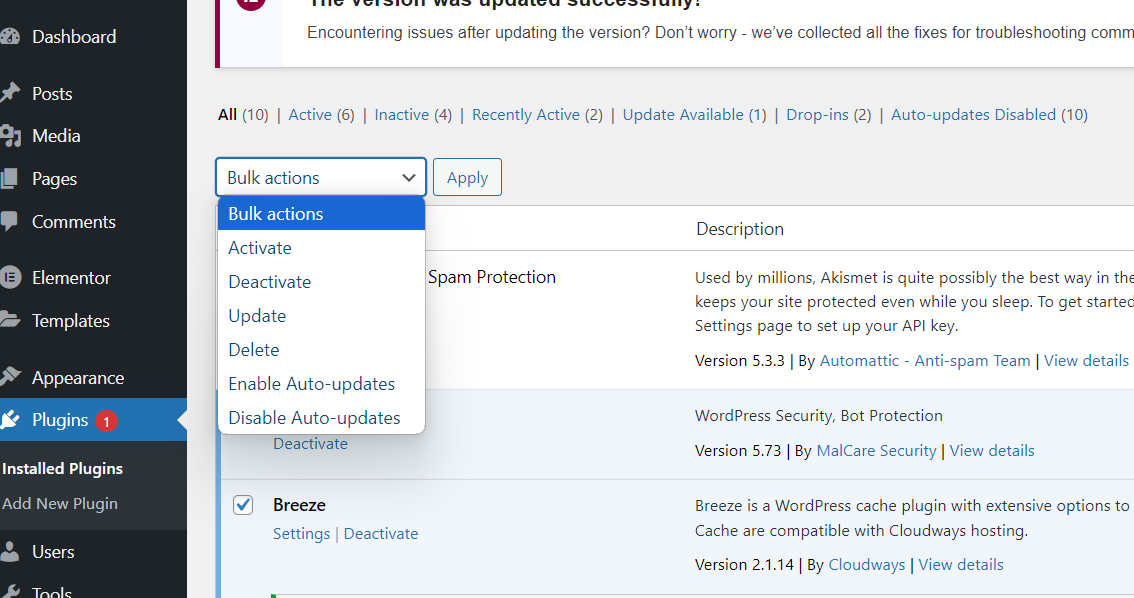The image size is (1134, 598).
Task: Open the MalCare Security author link
Action: [876, 451]
